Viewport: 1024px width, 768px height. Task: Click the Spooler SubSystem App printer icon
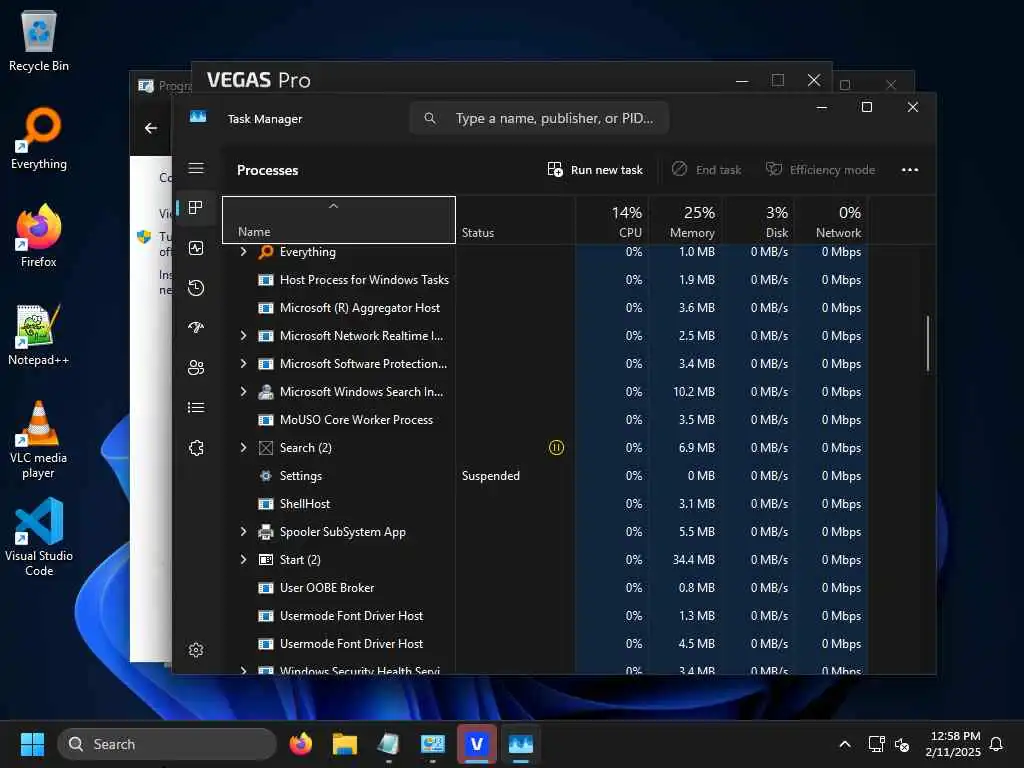(x=266, y=532)
